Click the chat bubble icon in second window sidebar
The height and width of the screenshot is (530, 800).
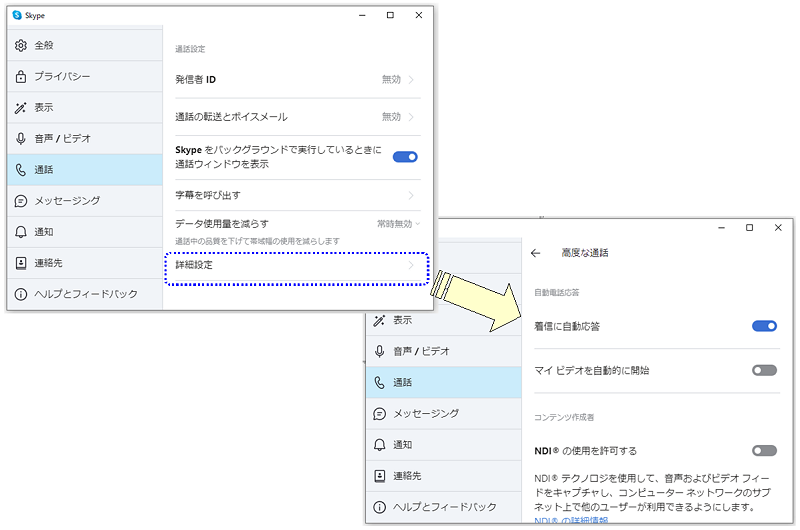point(379,414)
